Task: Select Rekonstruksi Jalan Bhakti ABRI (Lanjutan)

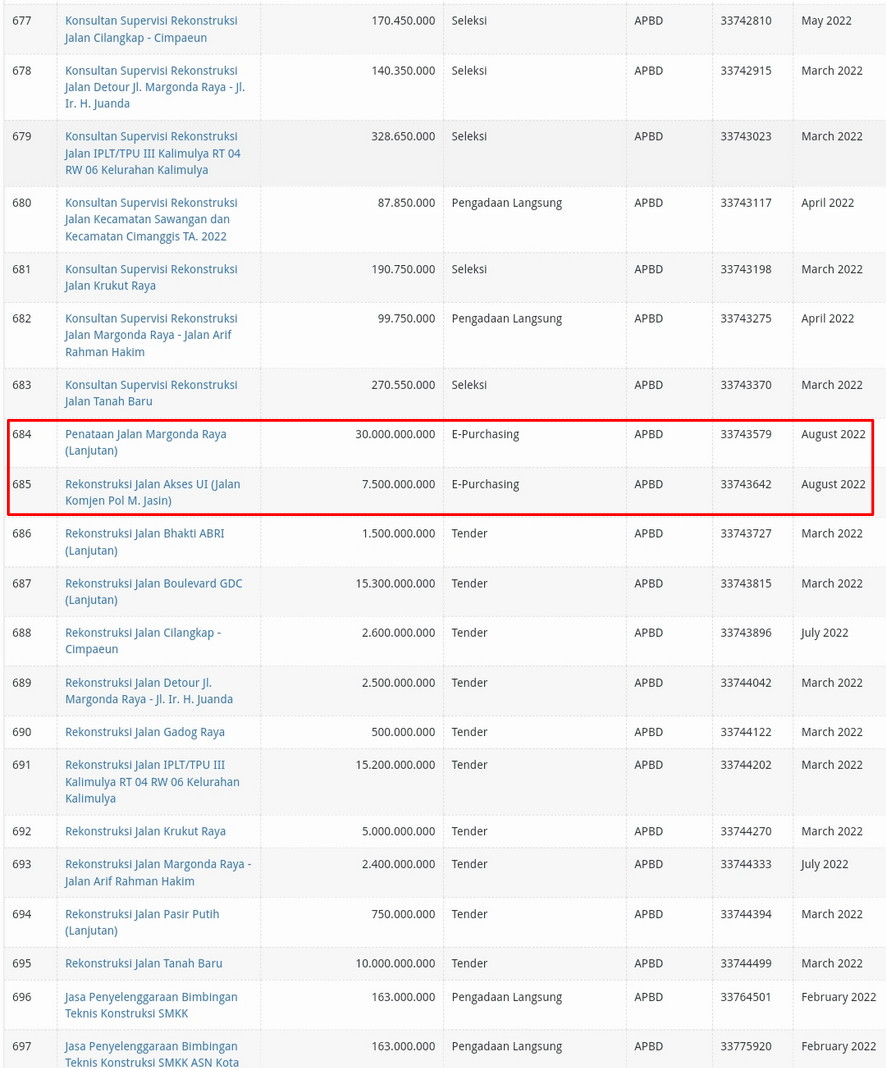Action: (x=144, y=534)
